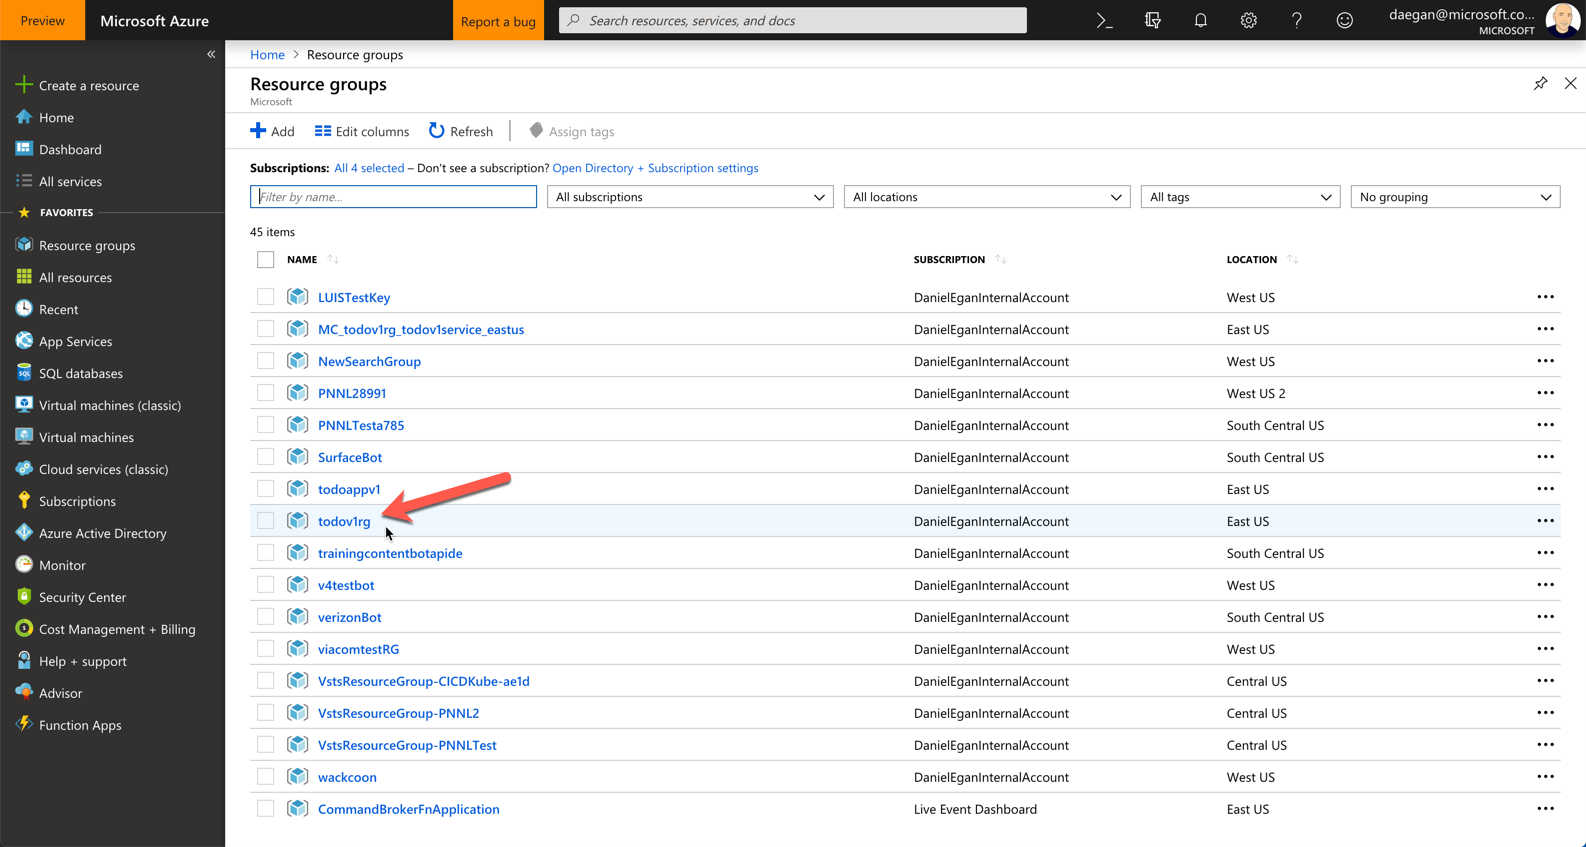Image resolution: width=1586 pixels, height=847 pixels.
Task: Open Help + support in sidebar
Action: tap(82, 661)
